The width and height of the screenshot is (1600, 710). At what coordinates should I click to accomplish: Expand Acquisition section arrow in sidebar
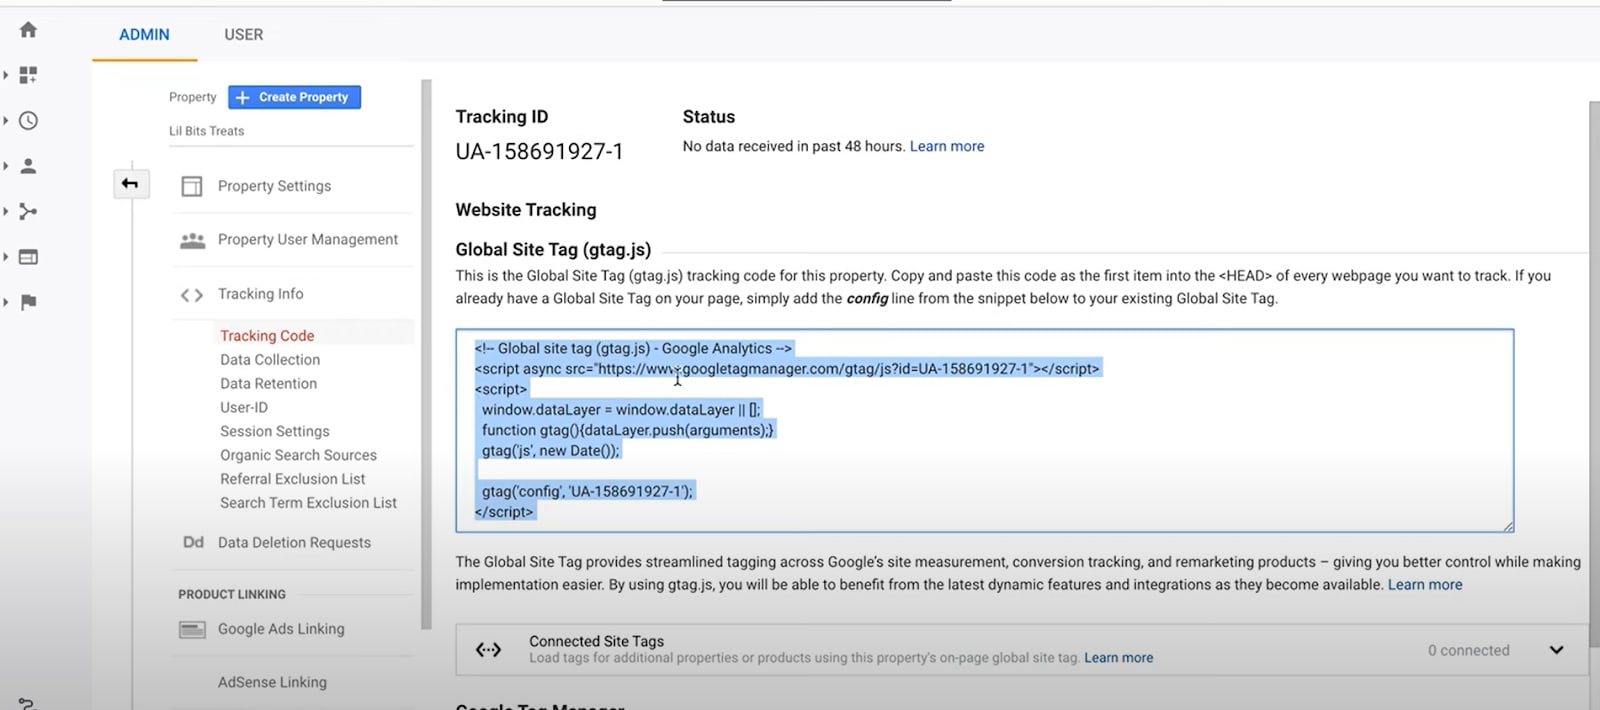[x=6, y=212]
